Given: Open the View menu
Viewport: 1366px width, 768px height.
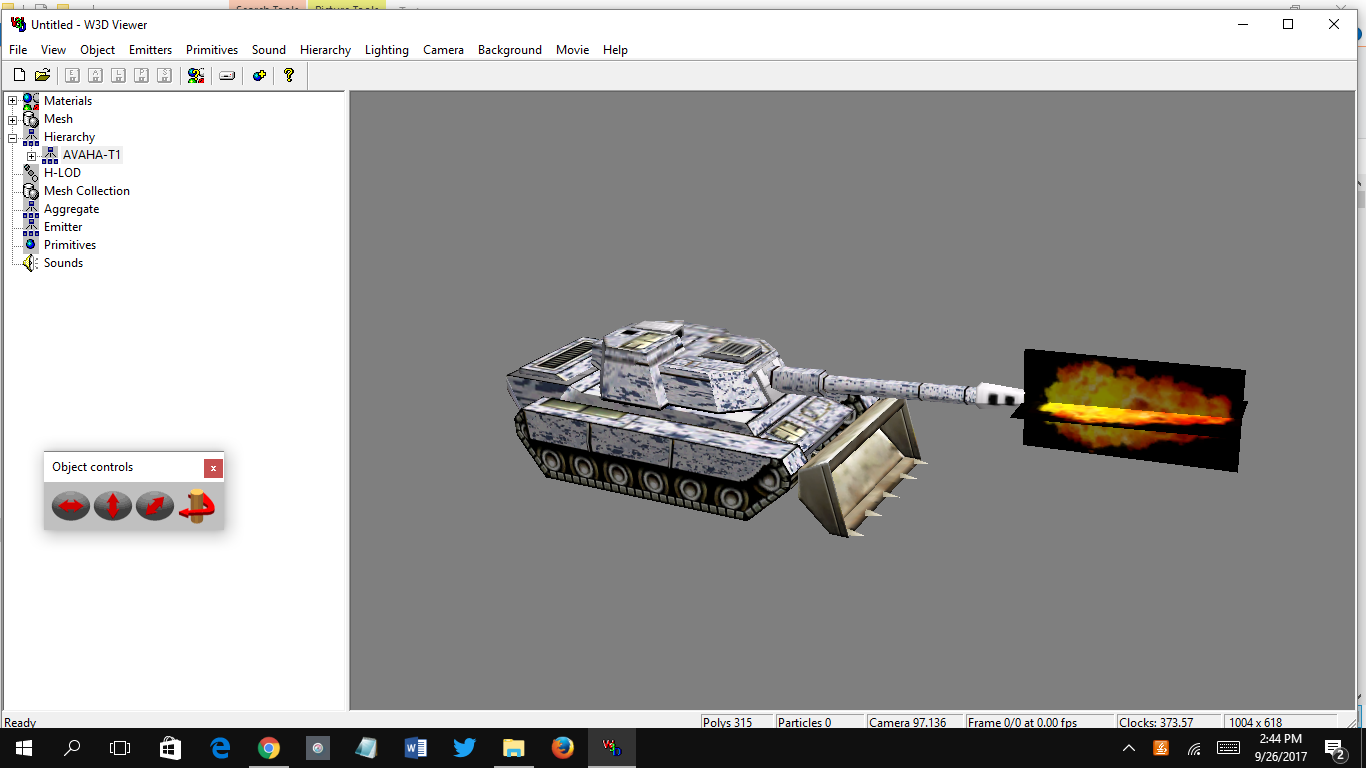Looking at the screenshot, I should pyautogui.click(x=53, y=50).
